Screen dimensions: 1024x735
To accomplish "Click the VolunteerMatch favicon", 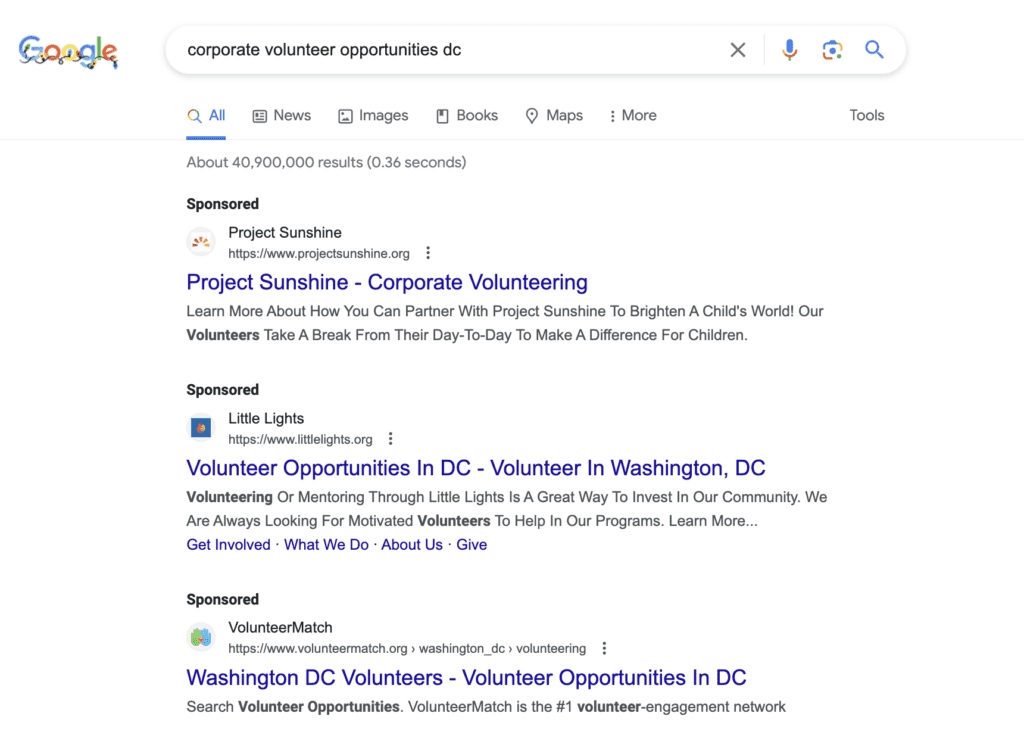I will tap(201, 637).
